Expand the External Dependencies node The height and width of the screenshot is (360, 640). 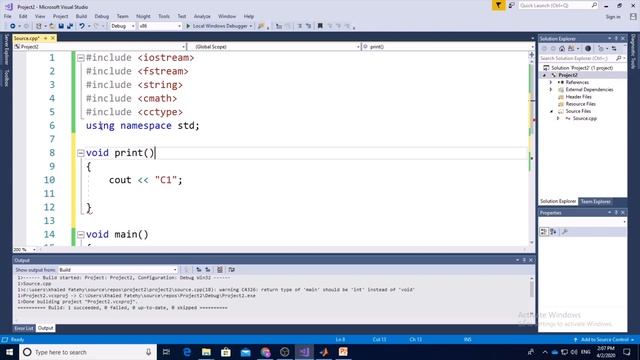pyautogui.click(x=551, y=90)
